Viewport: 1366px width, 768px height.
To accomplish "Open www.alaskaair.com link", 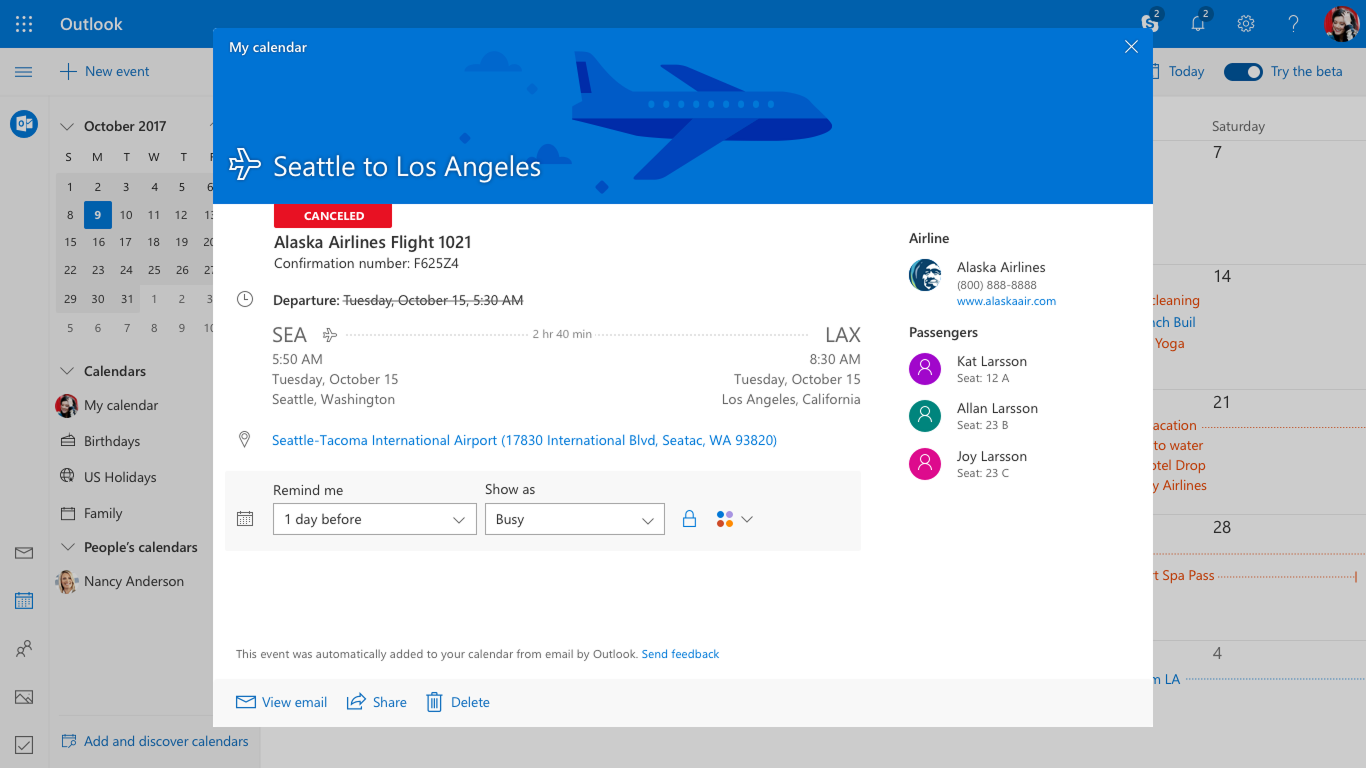I will 1006,301.
